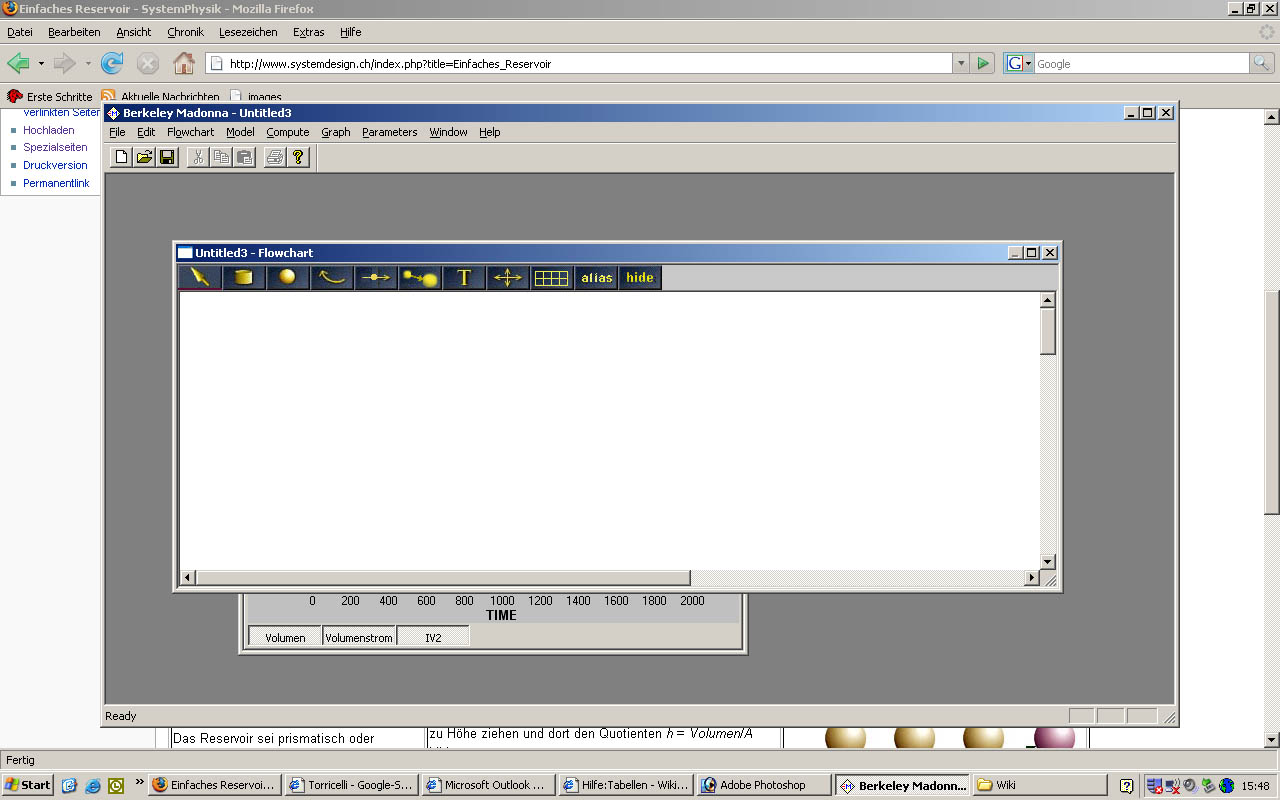1280x800 pixels.
Task: Click the yellow question mark Help icon
Action: point(298,157)
